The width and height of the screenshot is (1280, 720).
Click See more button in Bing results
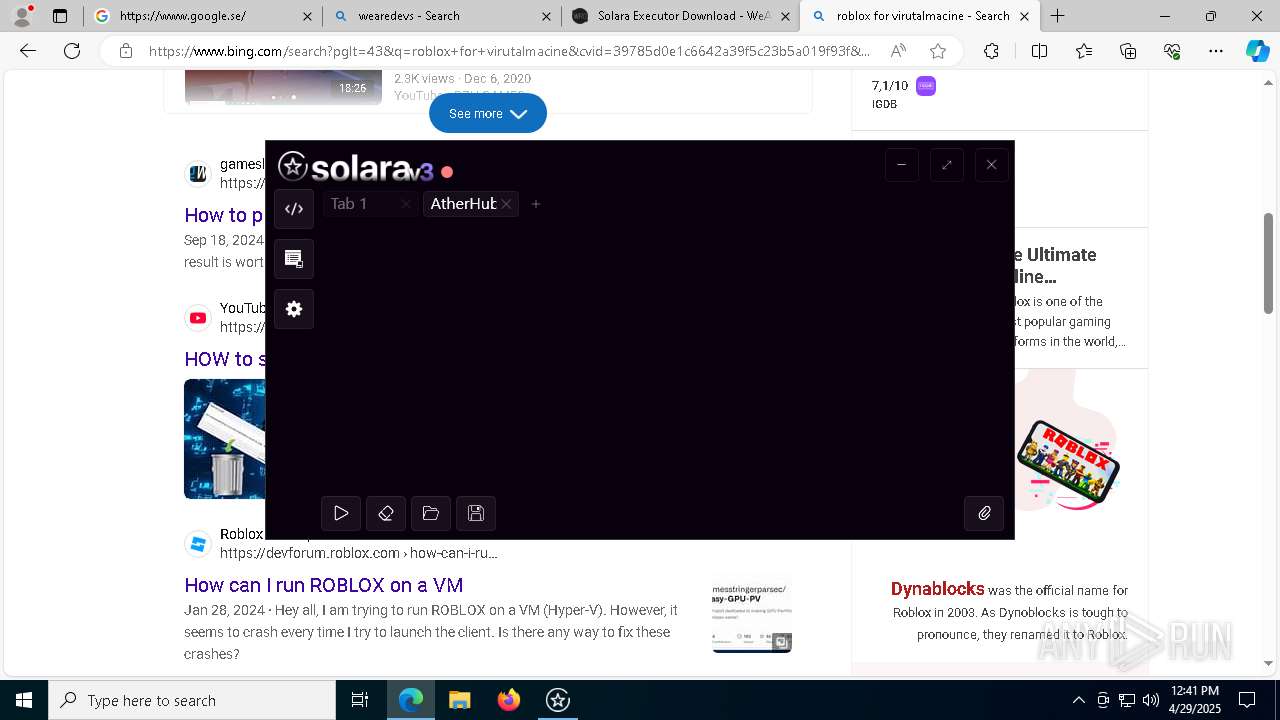(488, 113)
